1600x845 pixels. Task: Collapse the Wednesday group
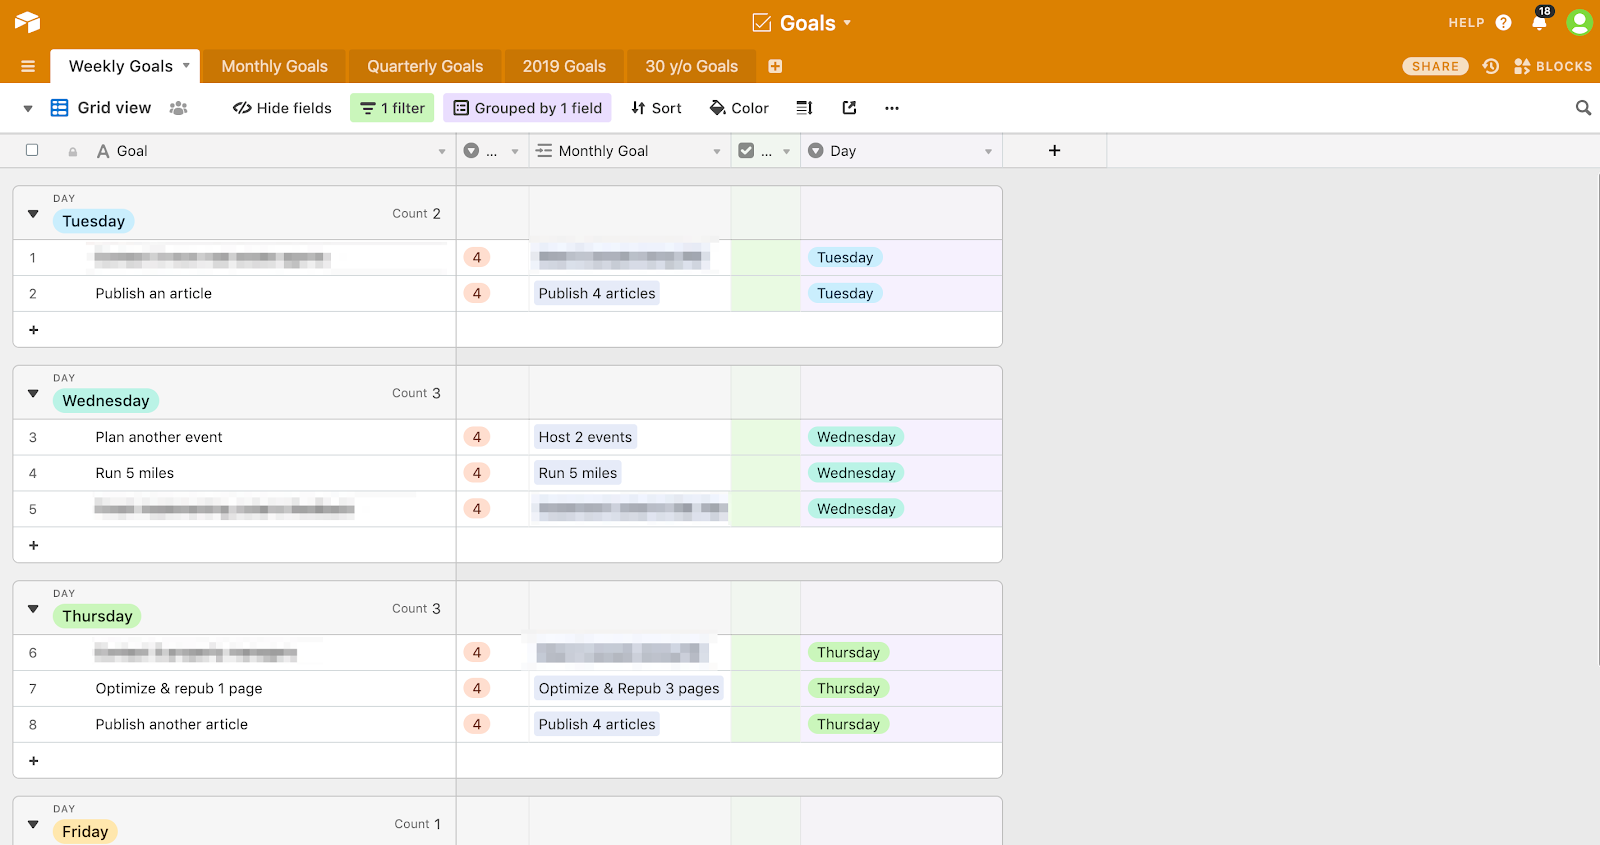point(33,393)
